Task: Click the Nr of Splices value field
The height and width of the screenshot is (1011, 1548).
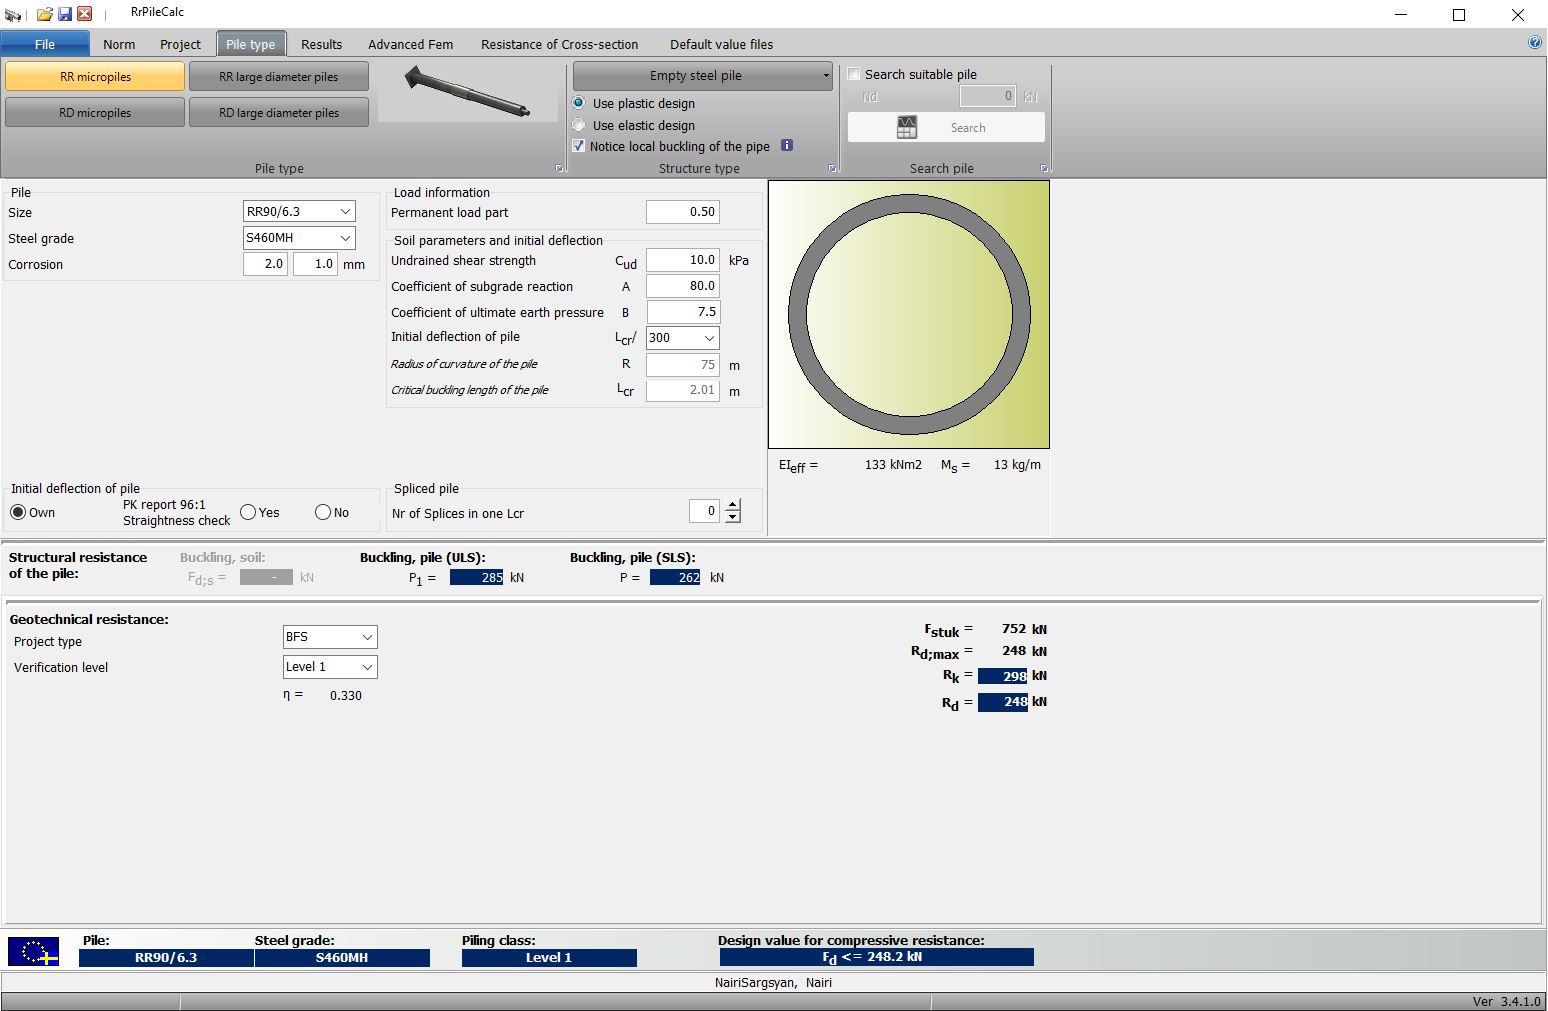Action: pyautogui.click(x=705, y=511)
